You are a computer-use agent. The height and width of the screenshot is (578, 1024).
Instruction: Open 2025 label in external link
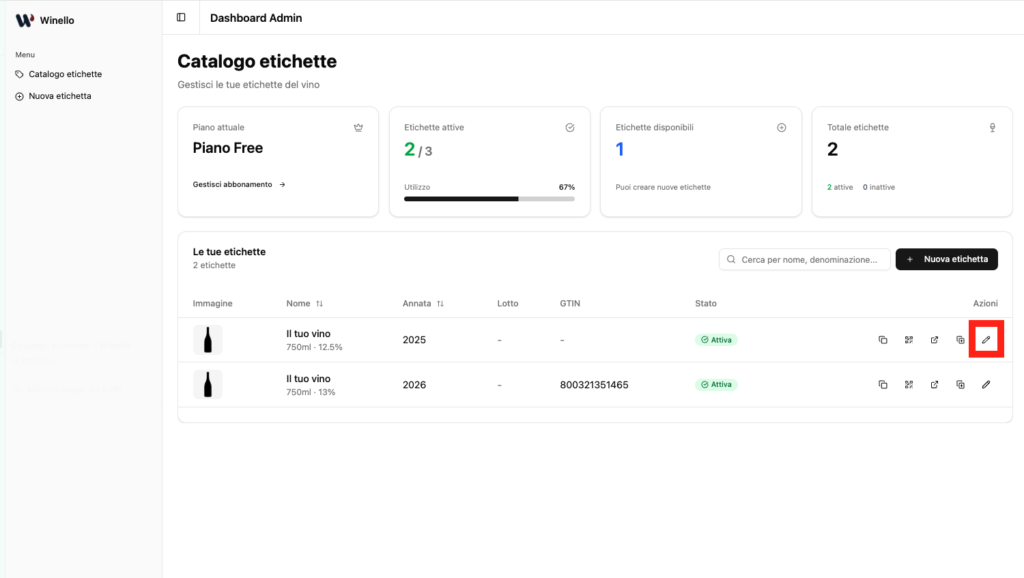coord(934,340)
